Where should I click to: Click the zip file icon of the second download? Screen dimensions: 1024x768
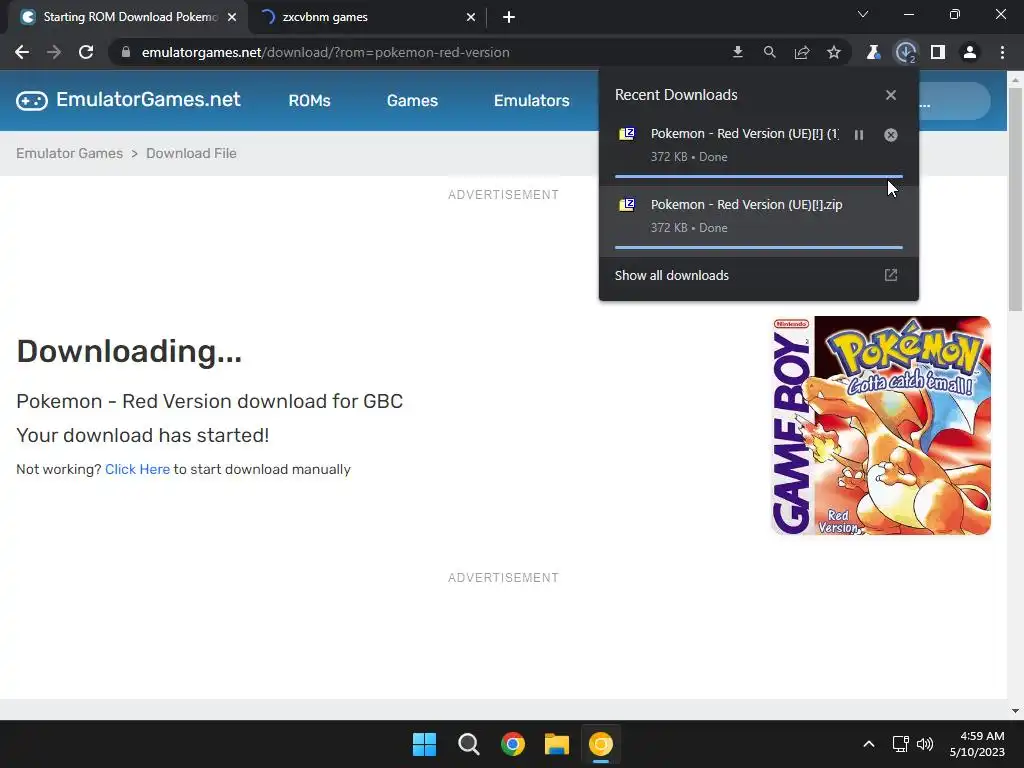click(627, 205)
